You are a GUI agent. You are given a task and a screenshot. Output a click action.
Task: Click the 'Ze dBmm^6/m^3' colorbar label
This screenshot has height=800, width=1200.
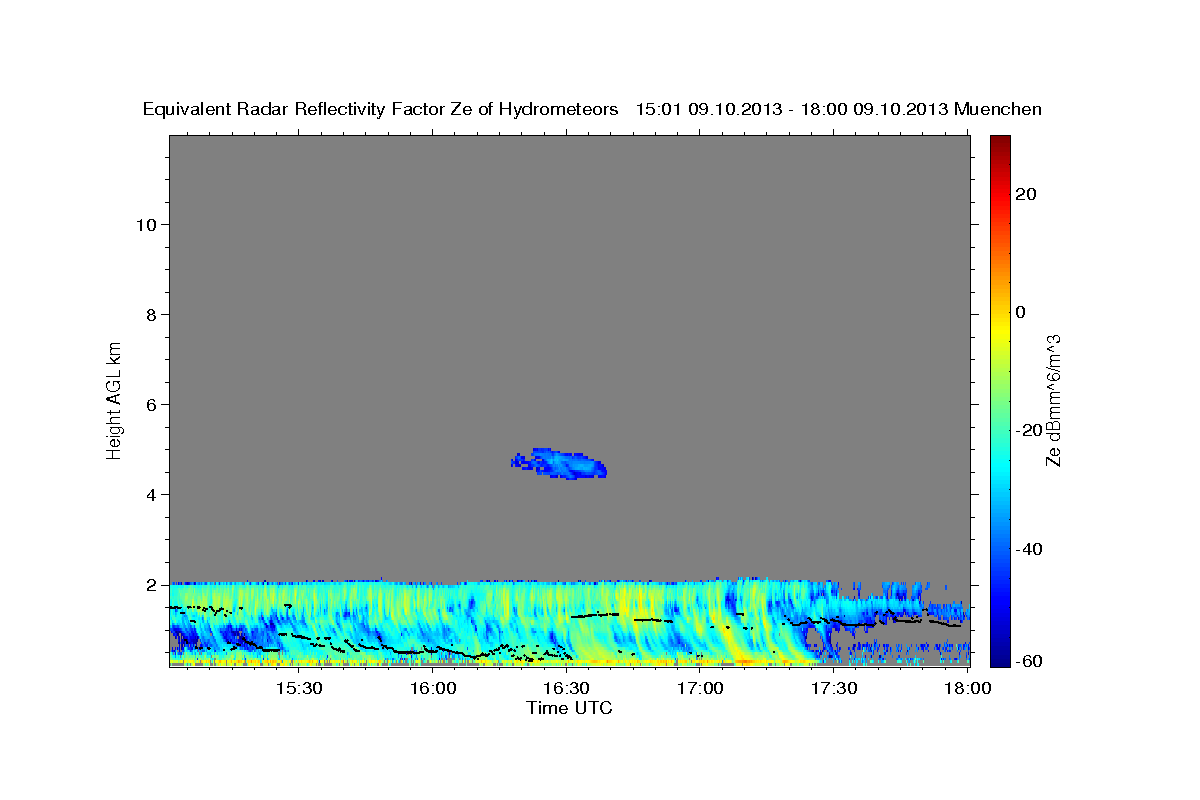(1053, 399)
